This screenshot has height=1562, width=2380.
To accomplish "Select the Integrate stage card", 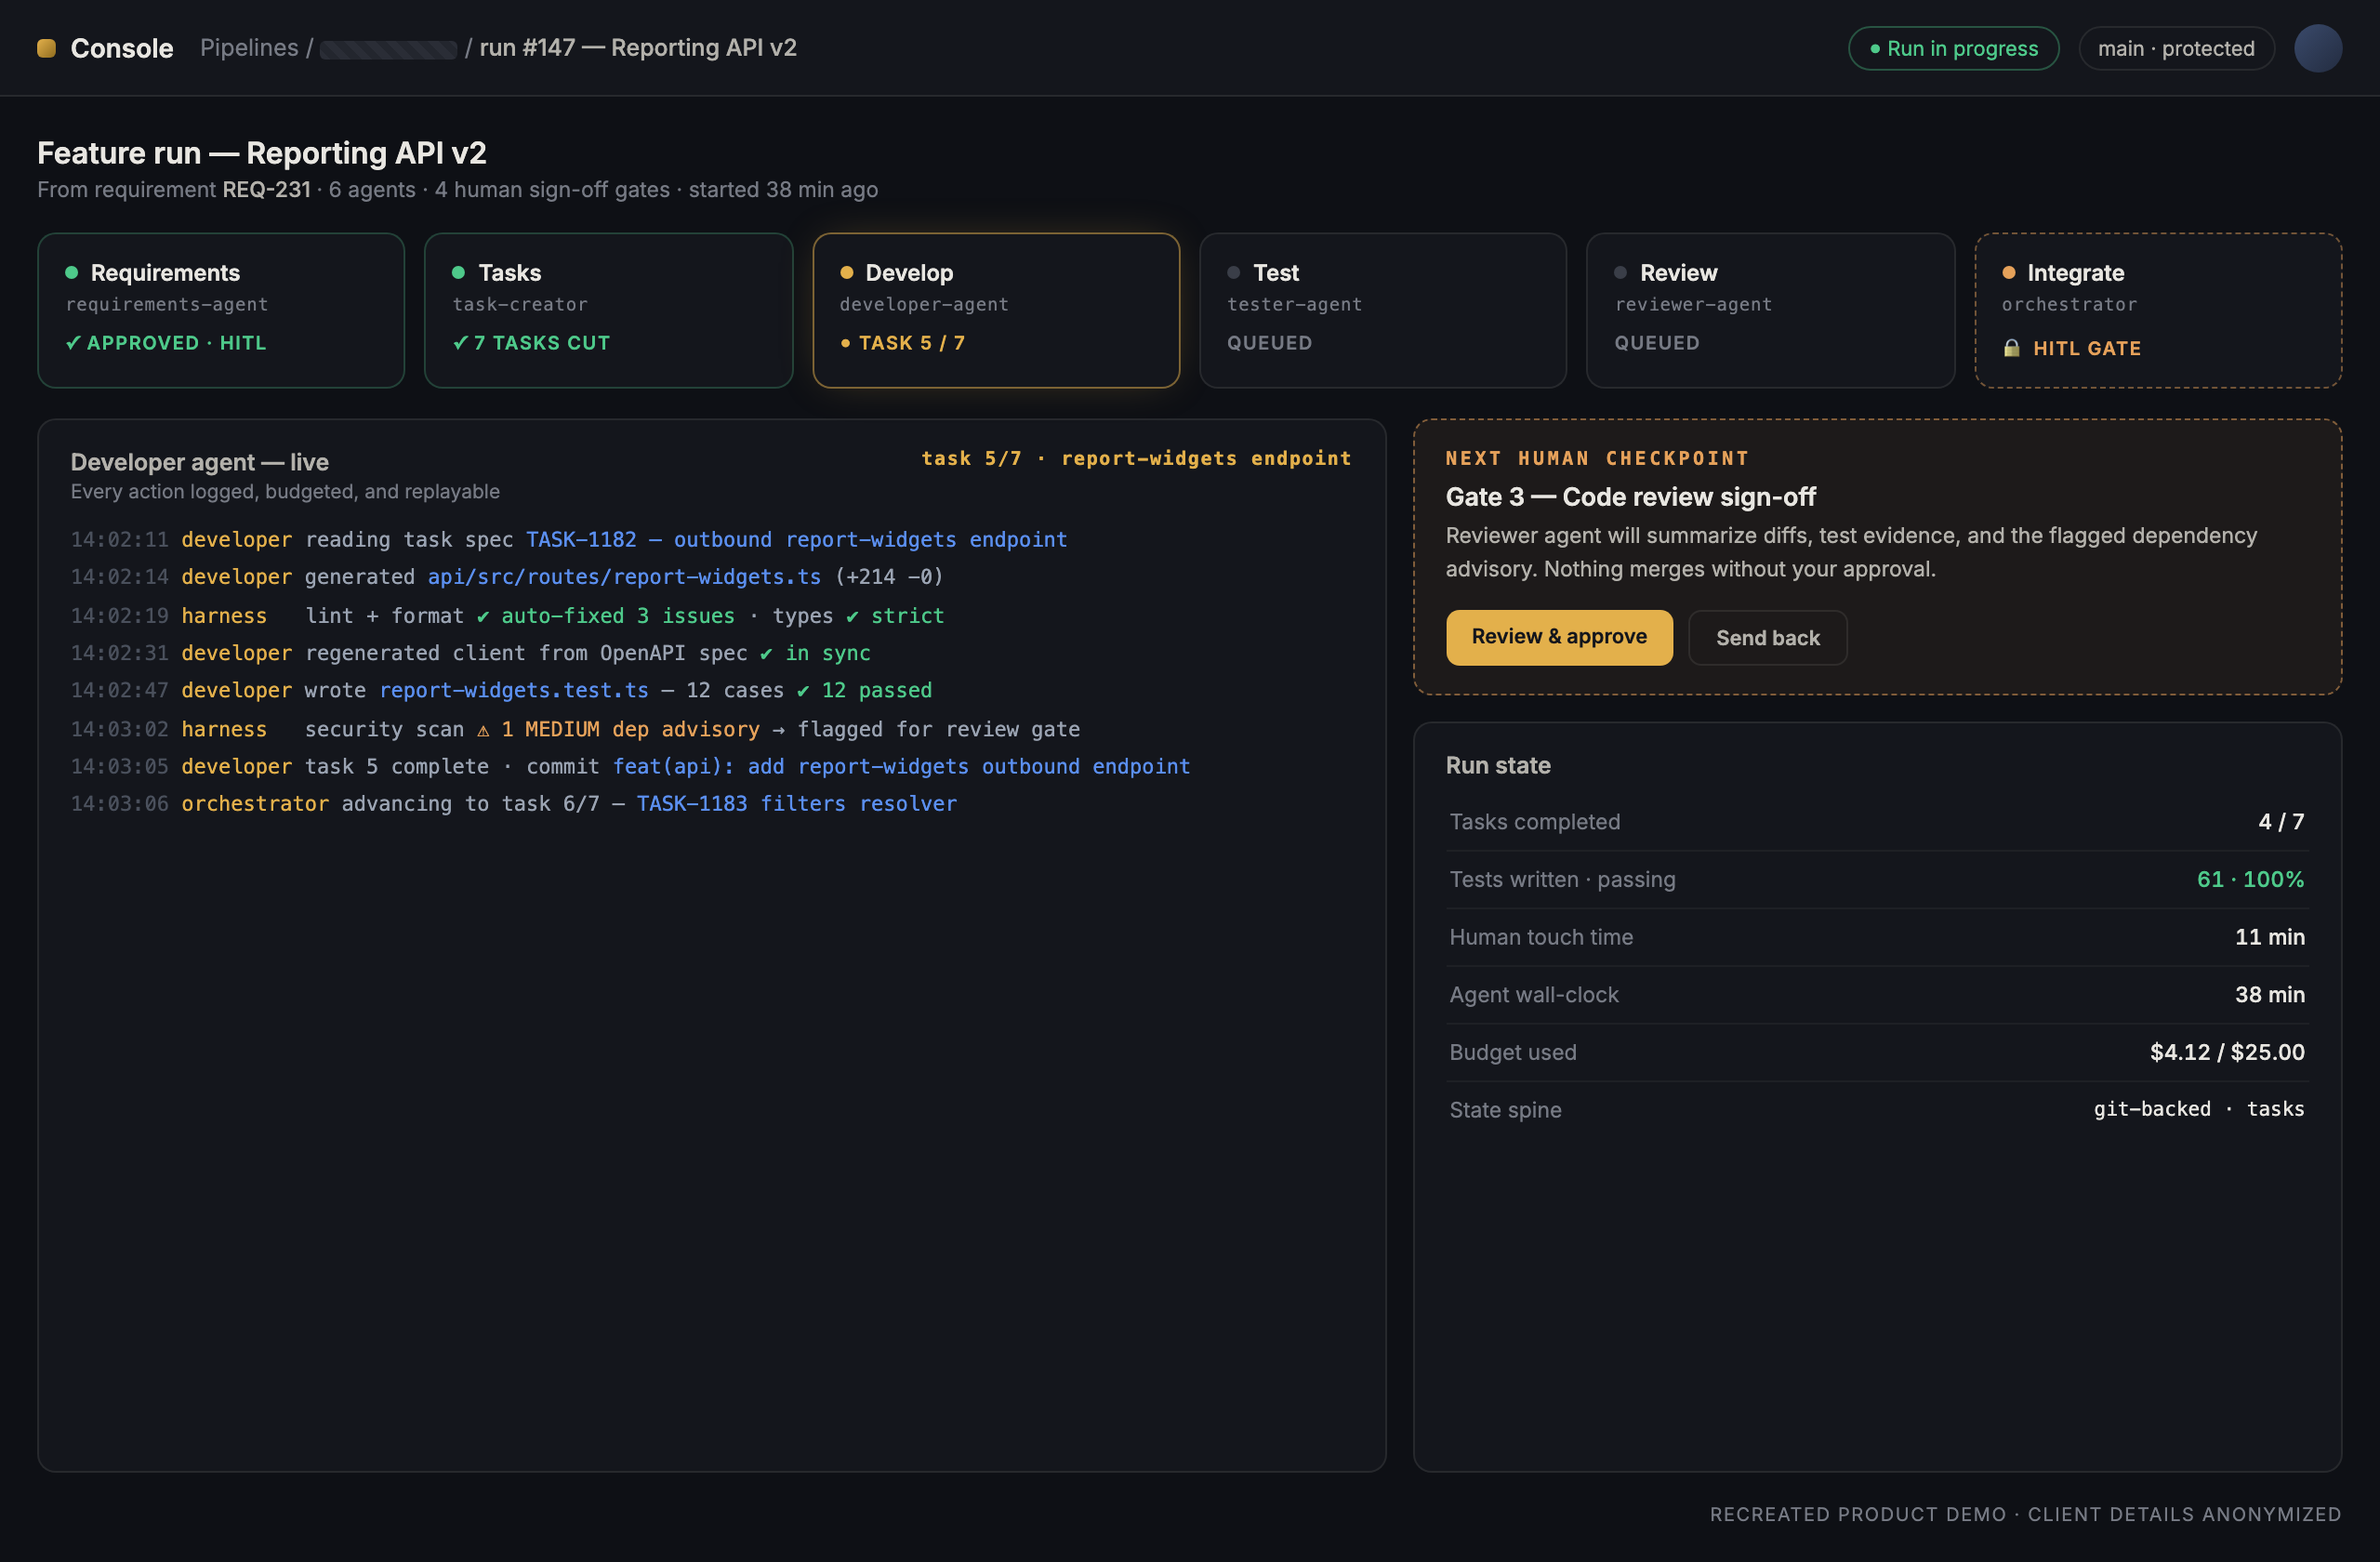I will (x=2158, y=310).
